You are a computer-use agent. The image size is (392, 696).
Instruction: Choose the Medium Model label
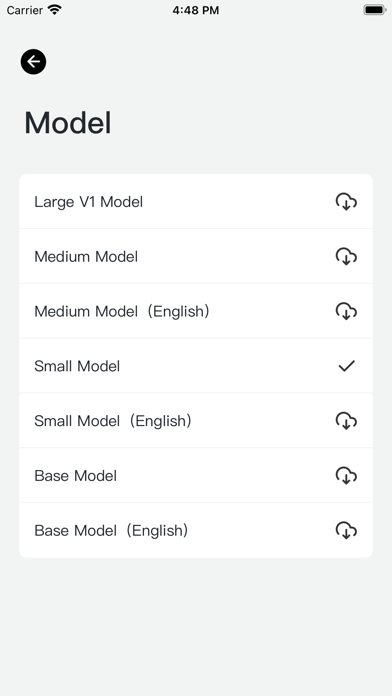pos(86,257)
